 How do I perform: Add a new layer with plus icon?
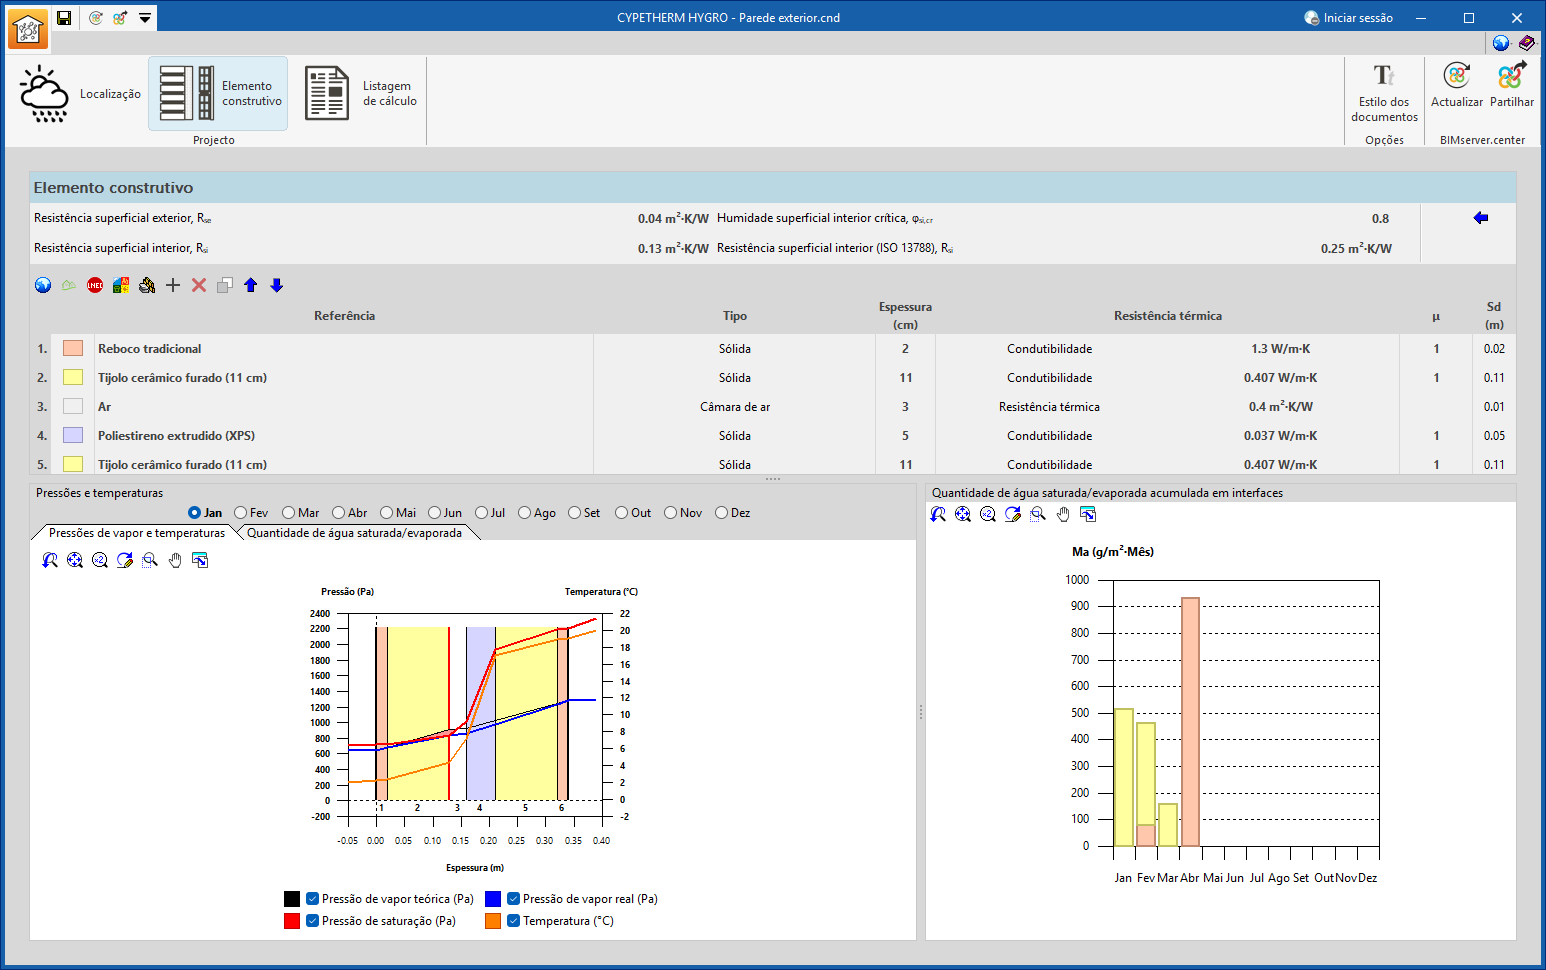[x=173, y=285]
